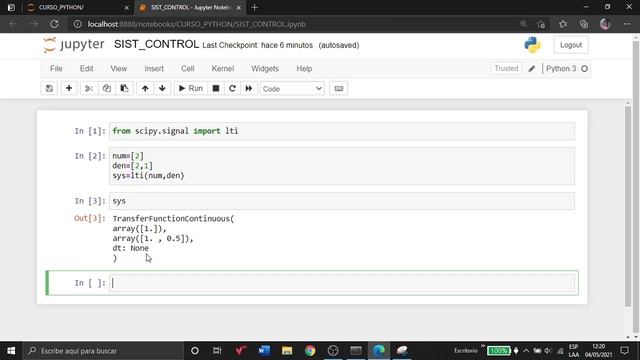This screenshot has height=360, width=640.
Task: Move selected cell up arrow
Action: (x=145, y=89)
